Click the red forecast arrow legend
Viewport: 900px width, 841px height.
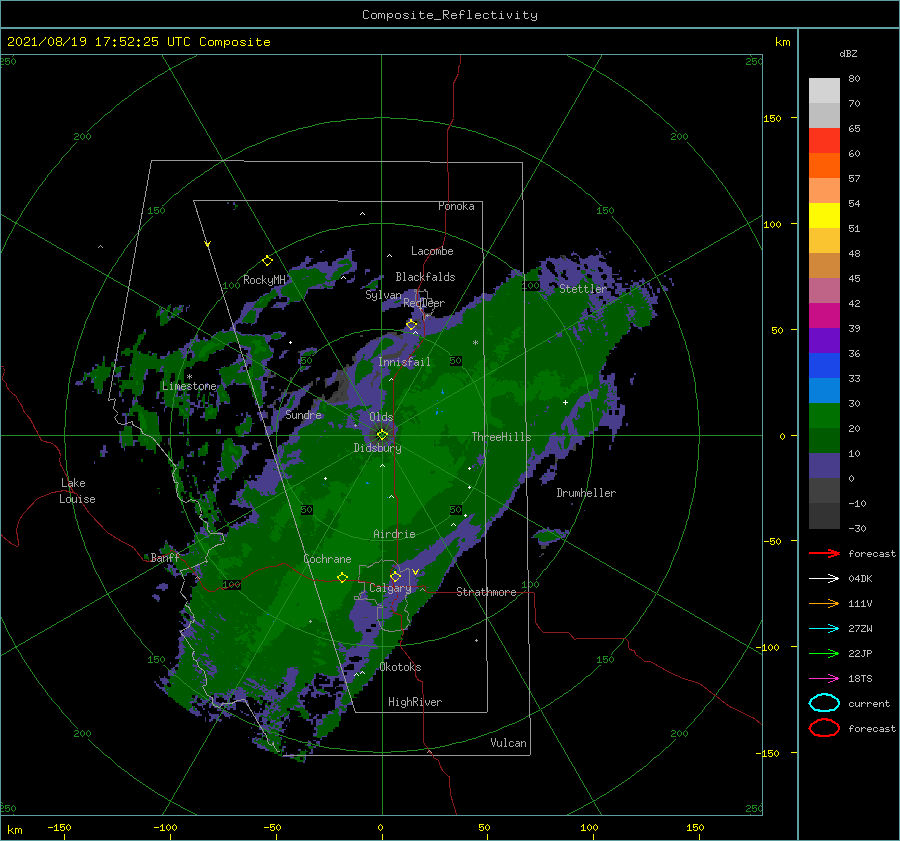(x=824, y=553)
